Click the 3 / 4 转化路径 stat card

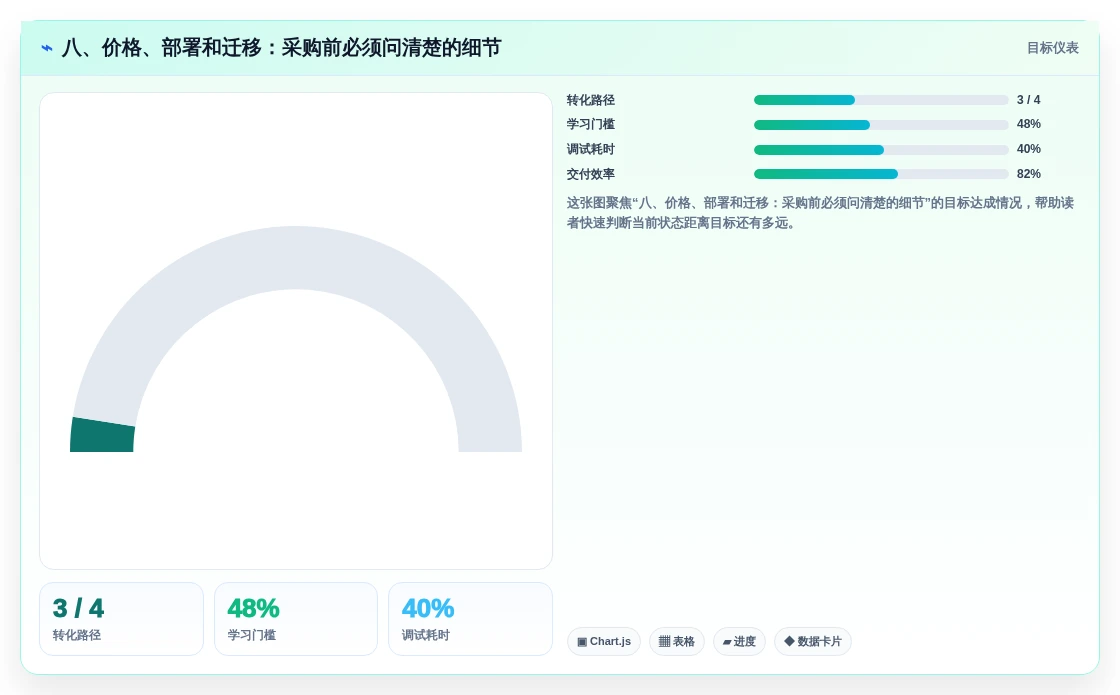(x=121, y=619)
